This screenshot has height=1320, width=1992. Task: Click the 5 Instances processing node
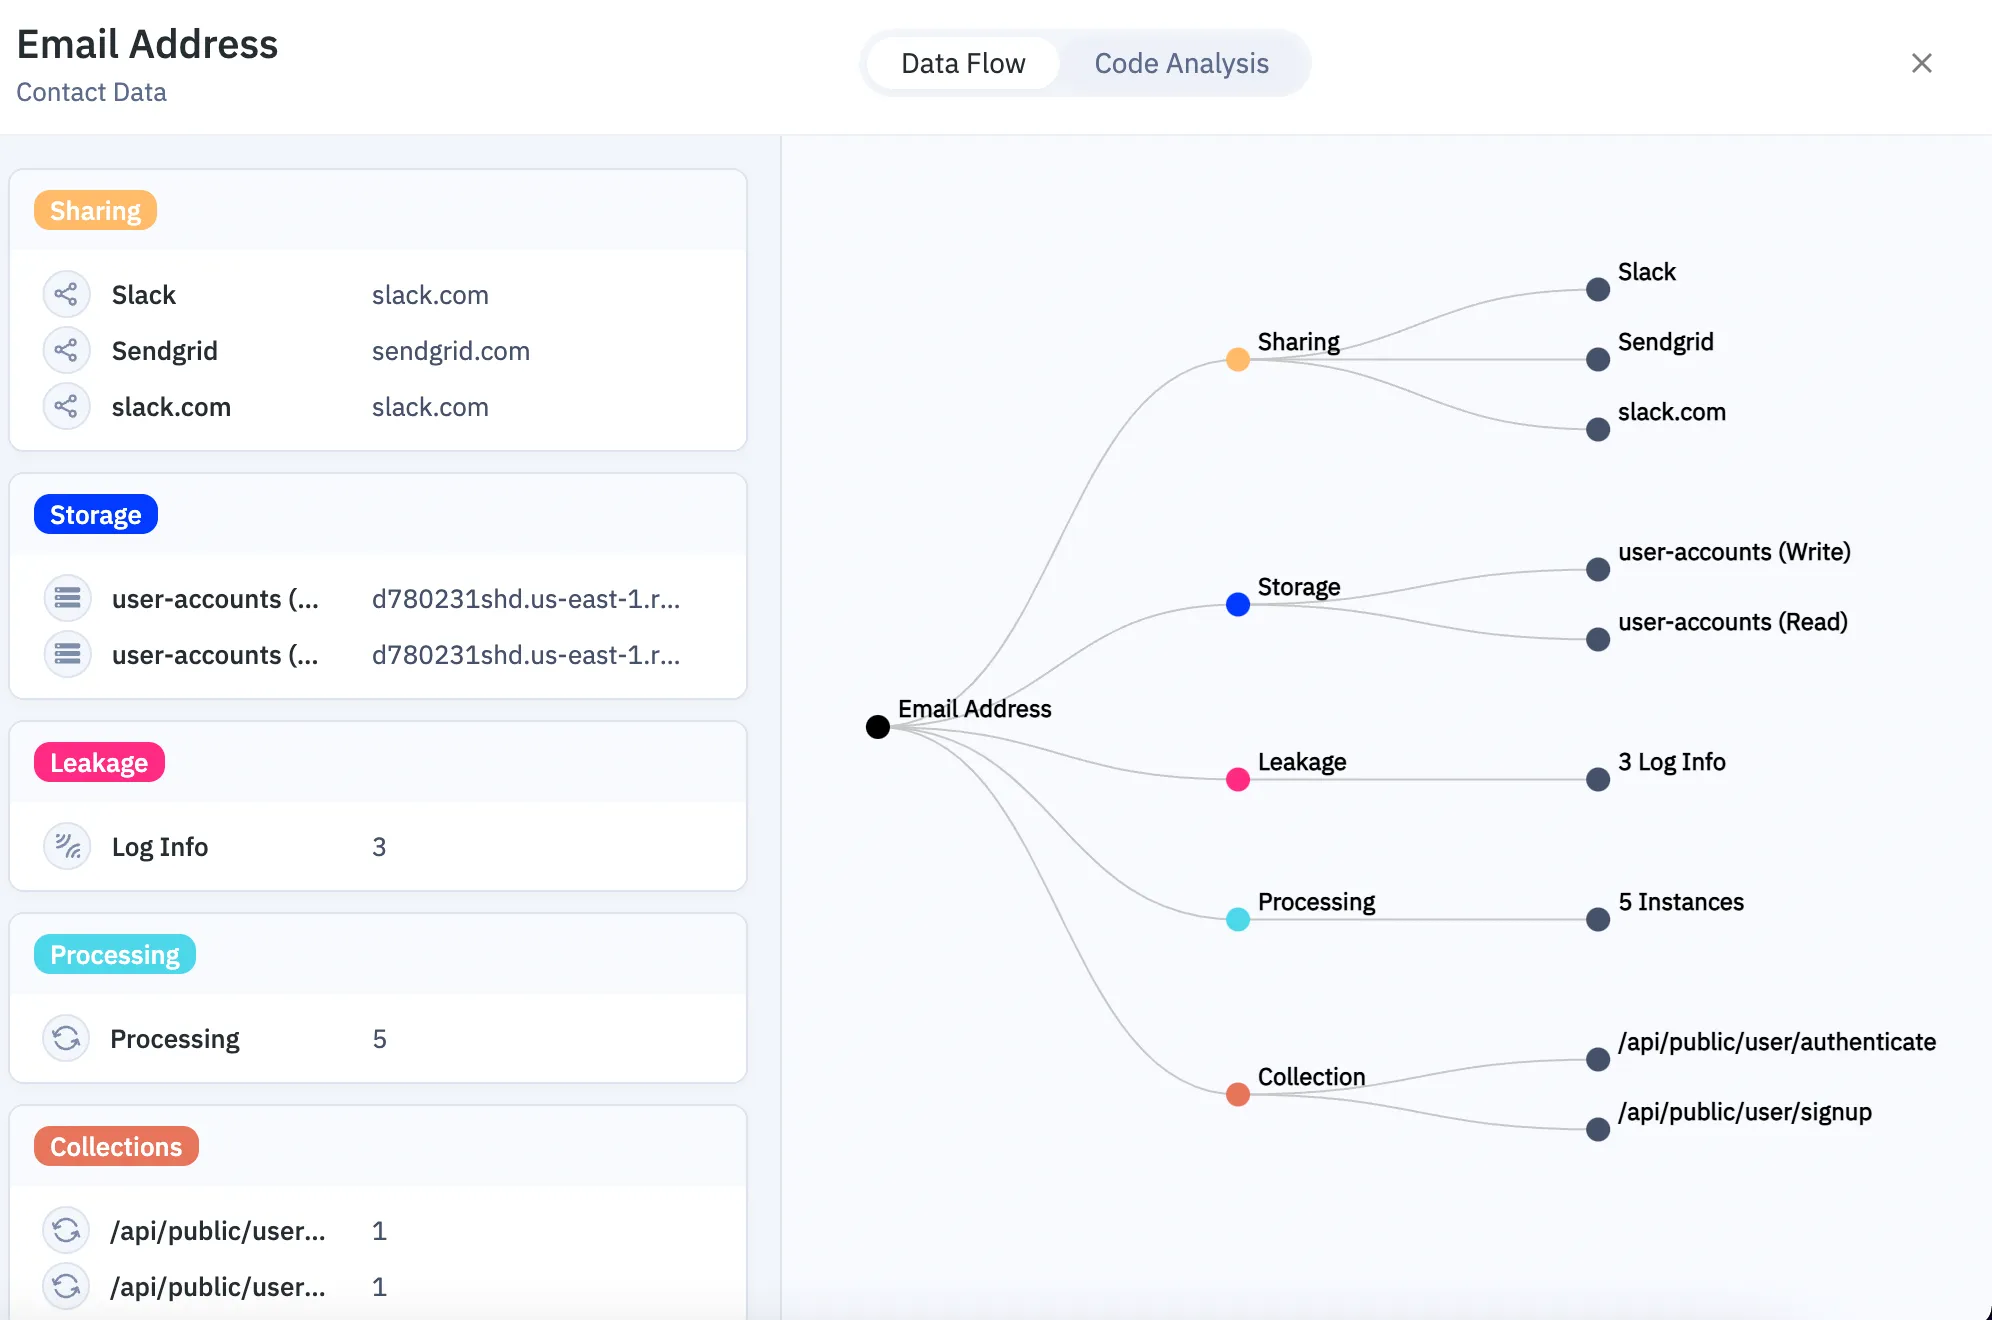click(x=1597, y=920)
